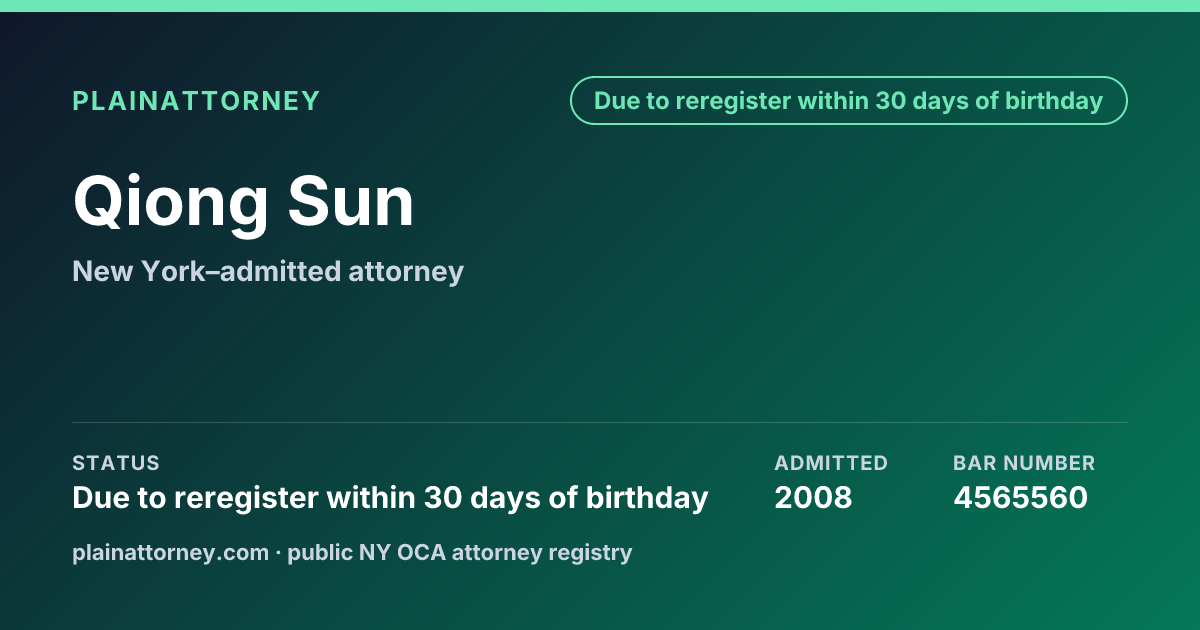Click the horizontal divider line above status

point(600,422)
